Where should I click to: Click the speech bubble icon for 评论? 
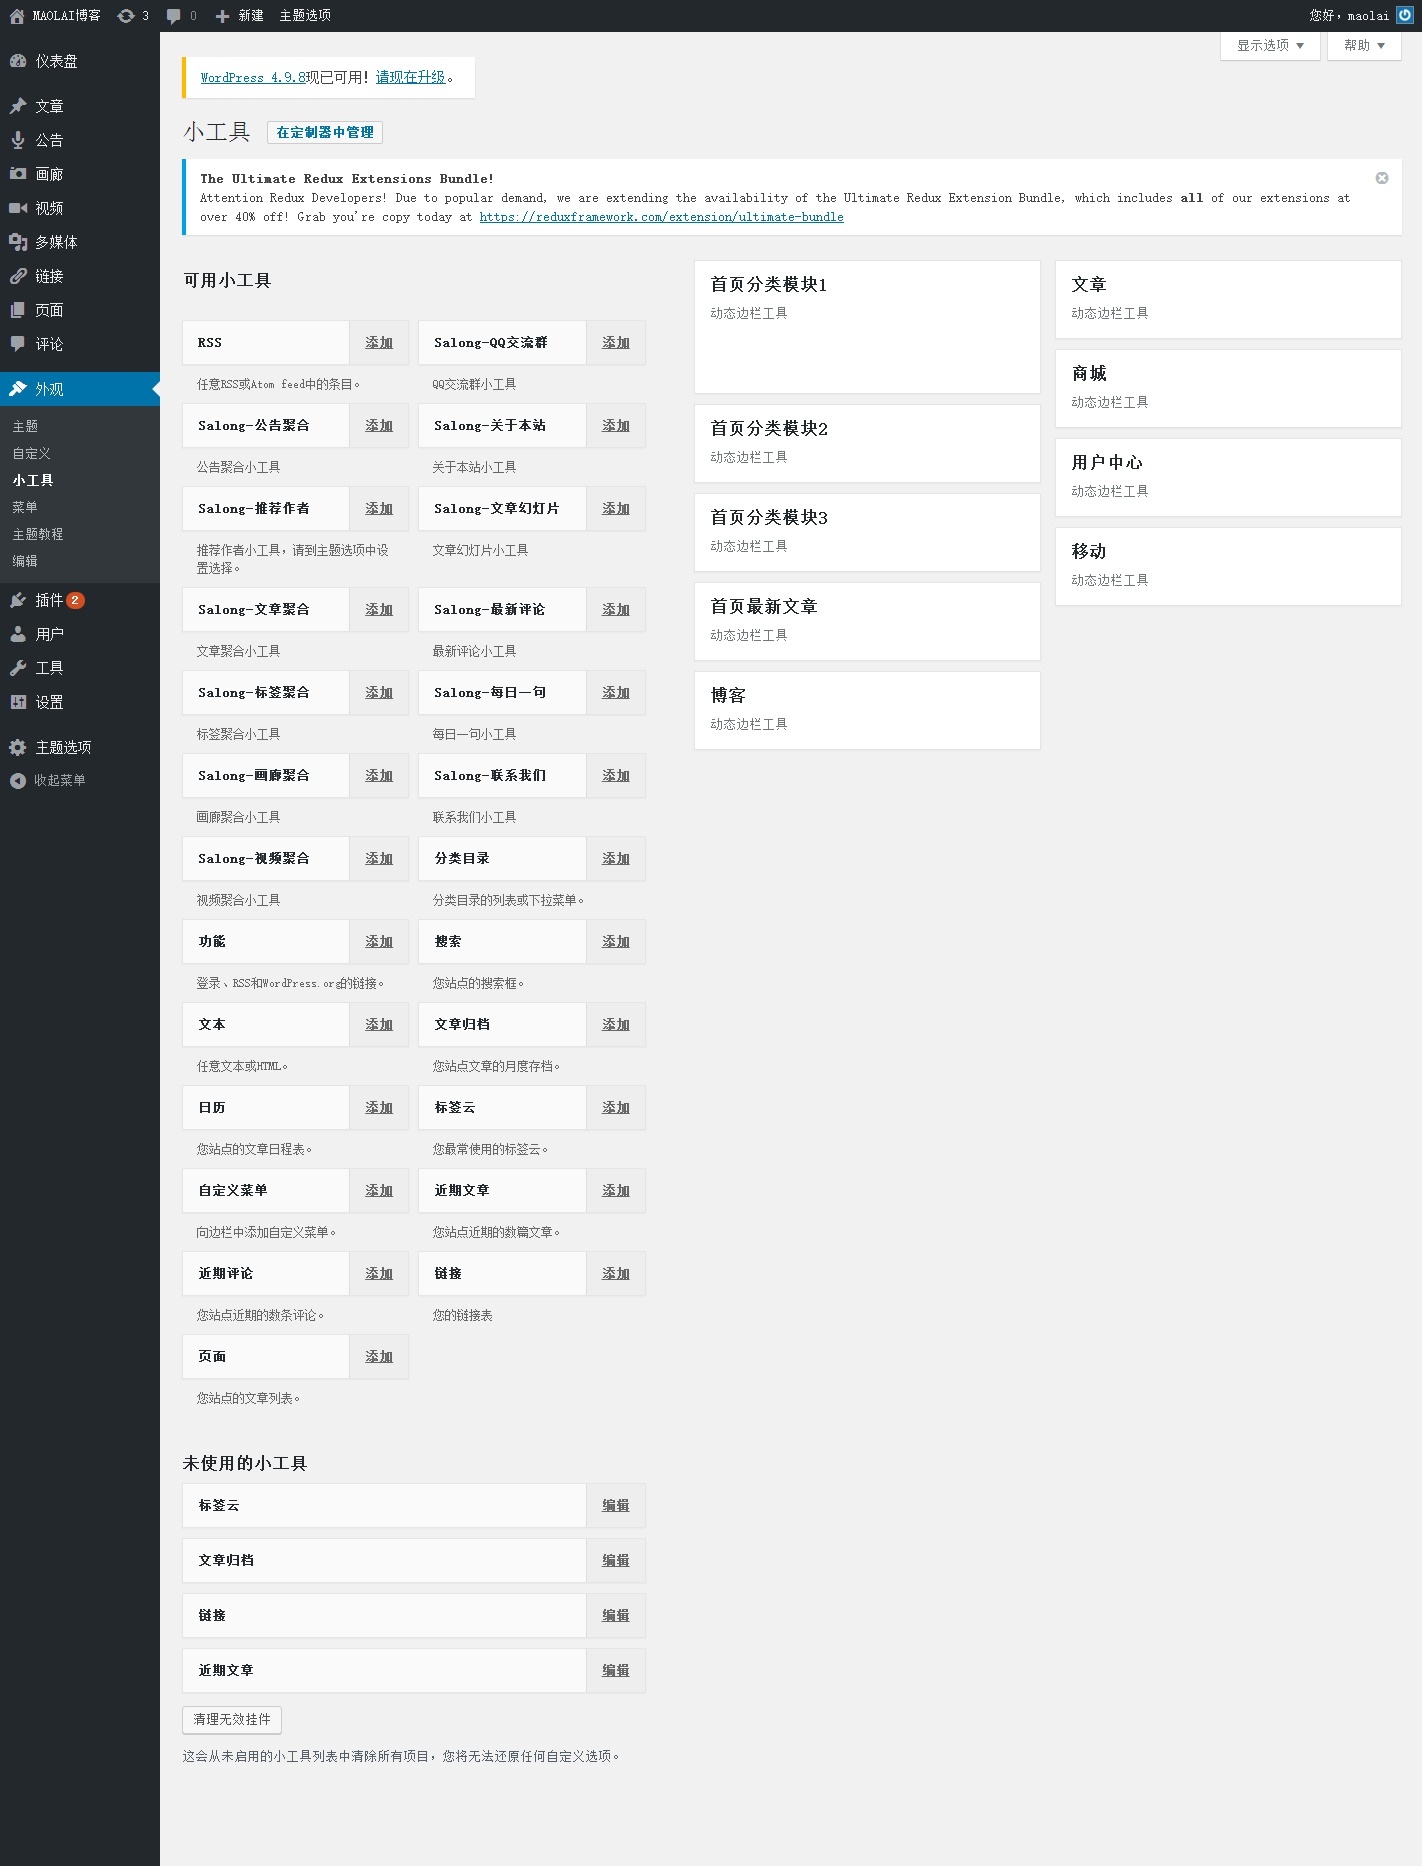click(18, 344)
